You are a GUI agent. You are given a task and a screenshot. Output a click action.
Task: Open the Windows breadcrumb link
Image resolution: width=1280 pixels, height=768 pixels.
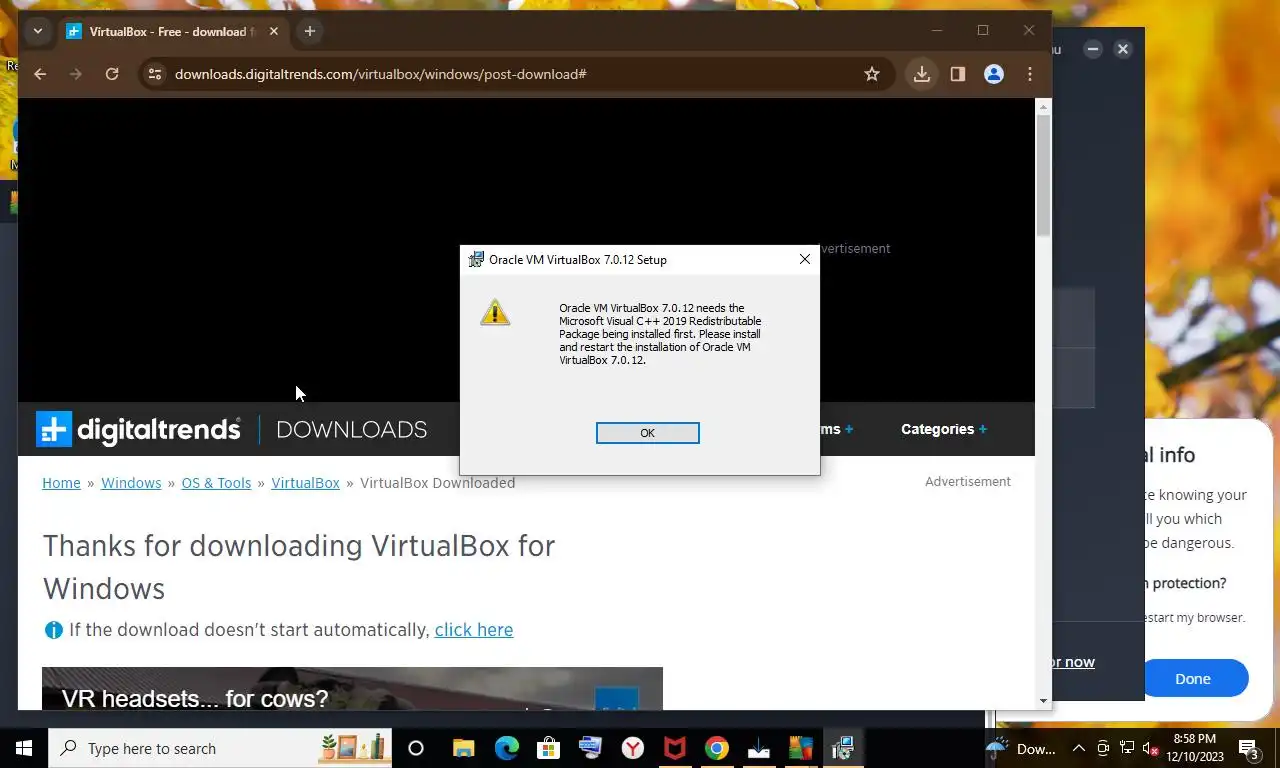[x=131, y=483]
